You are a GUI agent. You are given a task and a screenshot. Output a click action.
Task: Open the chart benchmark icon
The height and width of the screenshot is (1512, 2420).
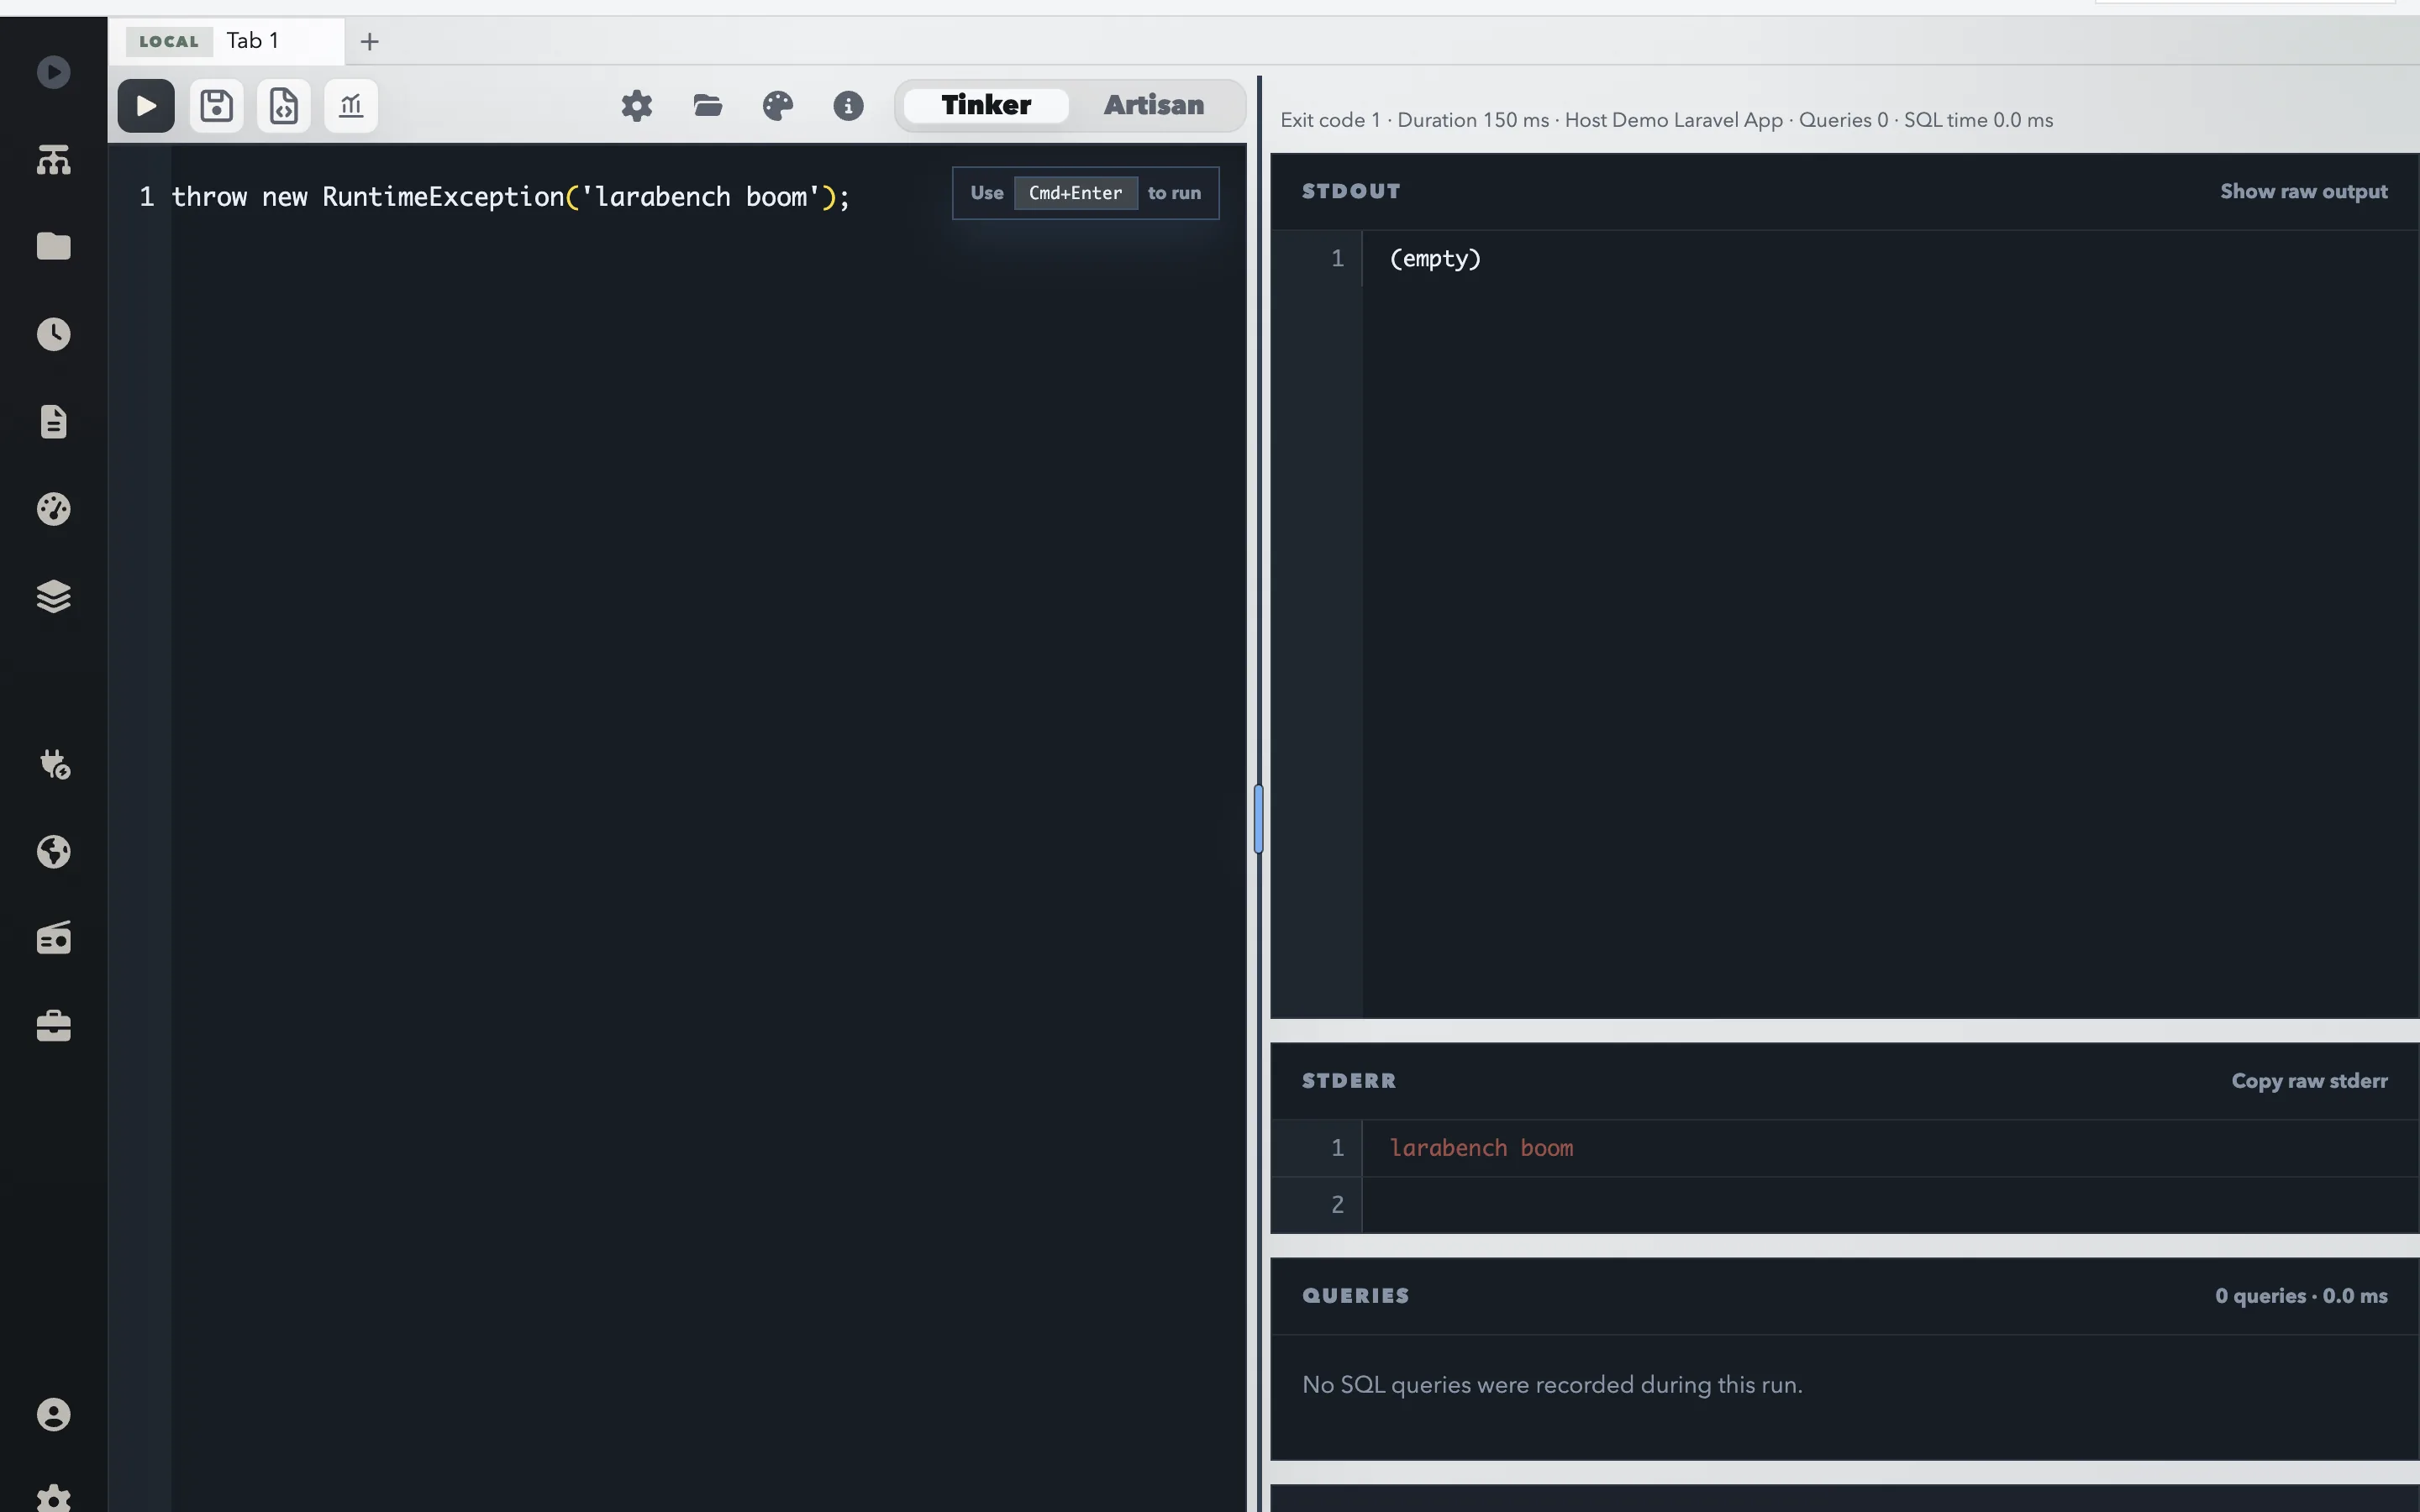[x=351, y=105]
